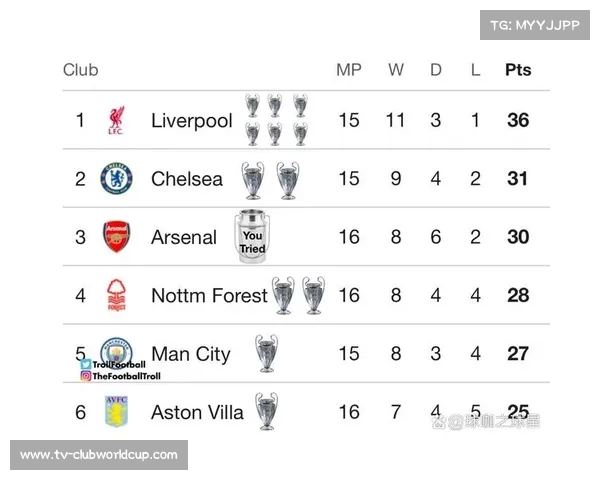Viewport: 600px width, 480px height.
Task: Select the Liverpool team name
Action: (191, 121)
